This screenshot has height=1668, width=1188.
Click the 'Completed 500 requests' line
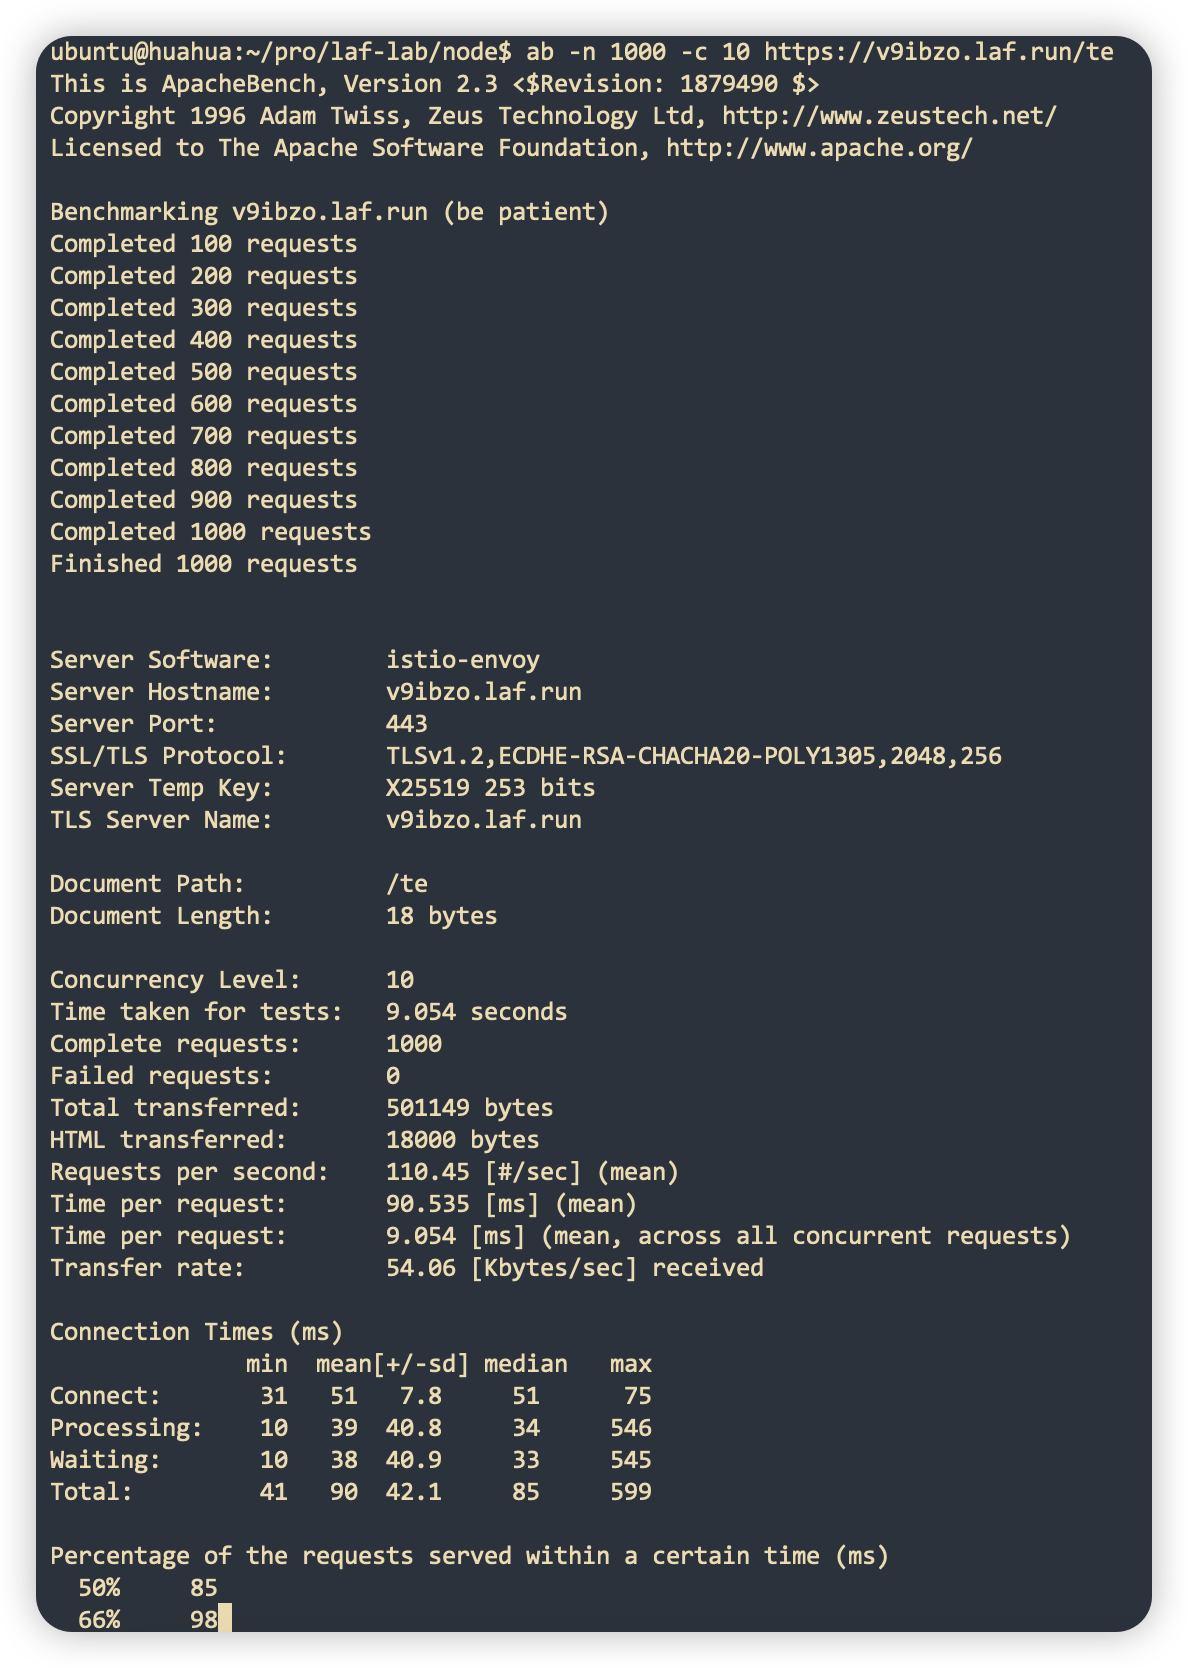pos(203,372)
